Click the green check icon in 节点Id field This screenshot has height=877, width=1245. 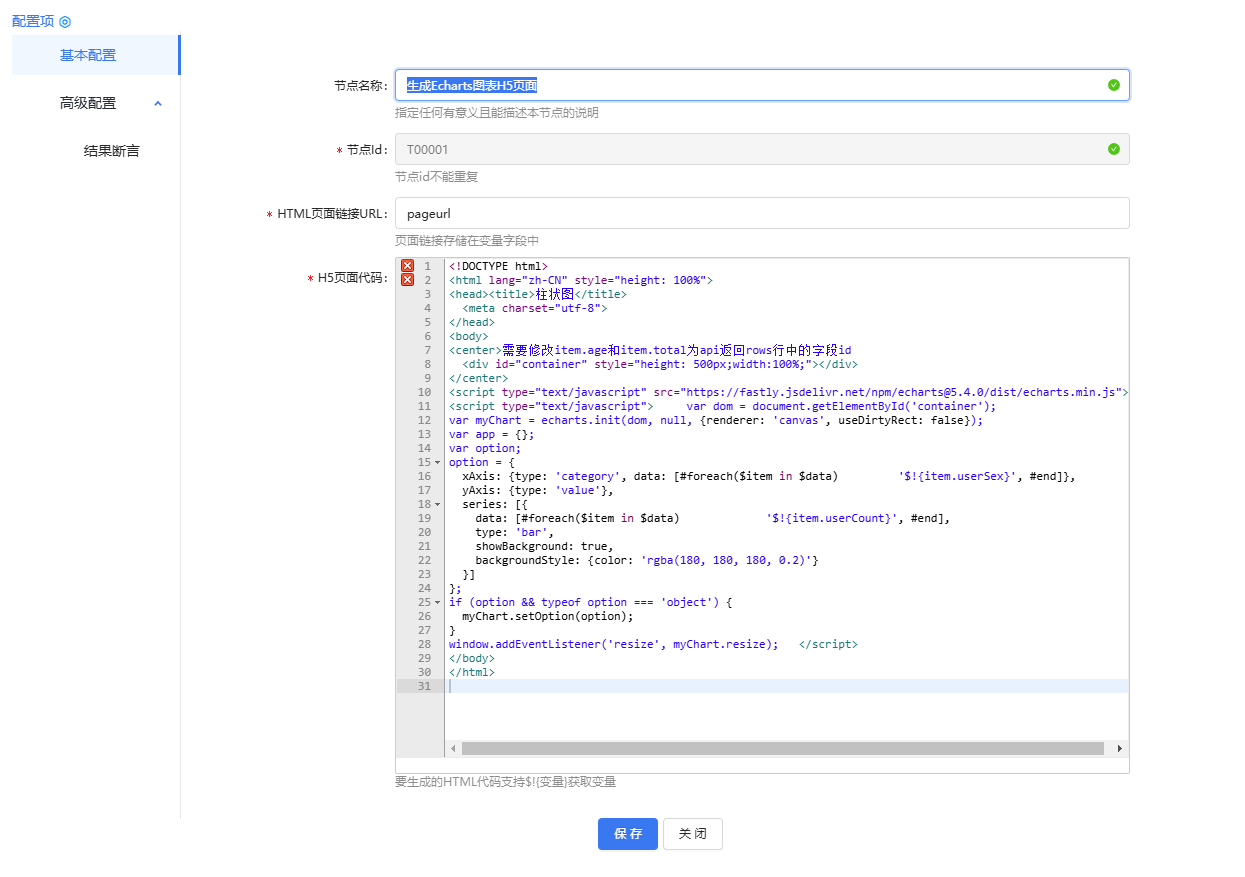(x=1114, y=149)
